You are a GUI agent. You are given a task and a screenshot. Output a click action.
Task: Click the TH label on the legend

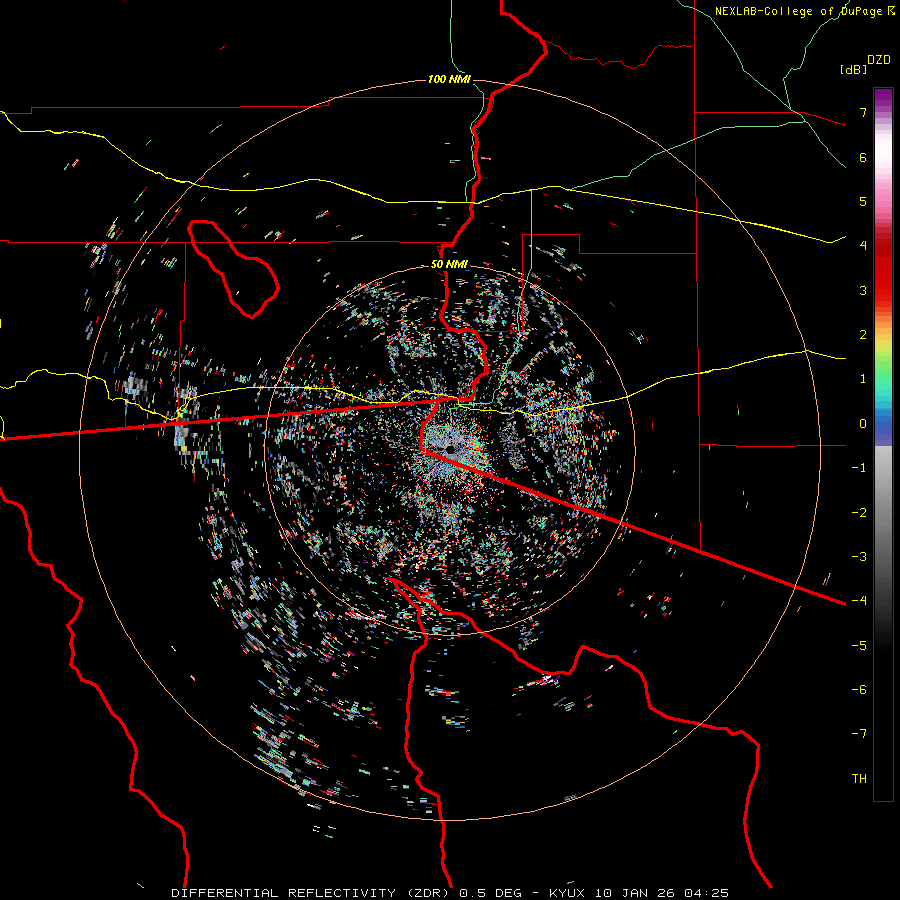point(859,779)
